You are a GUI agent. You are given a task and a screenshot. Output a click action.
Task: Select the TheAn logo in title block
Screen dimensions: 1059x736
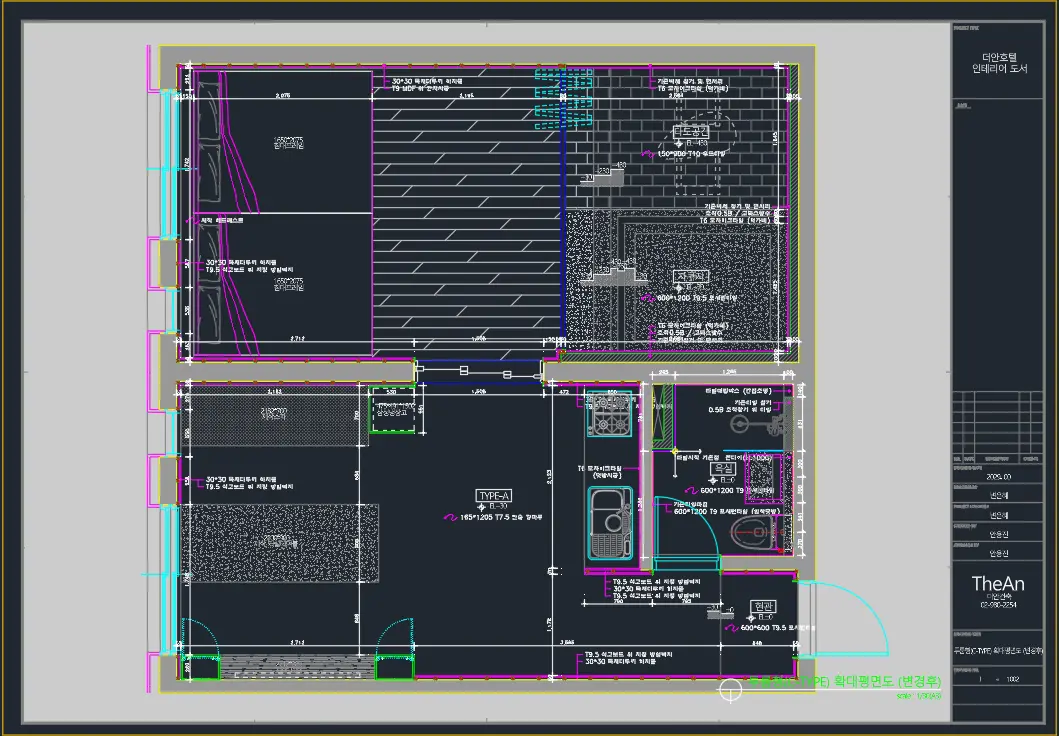coord(998,583)
